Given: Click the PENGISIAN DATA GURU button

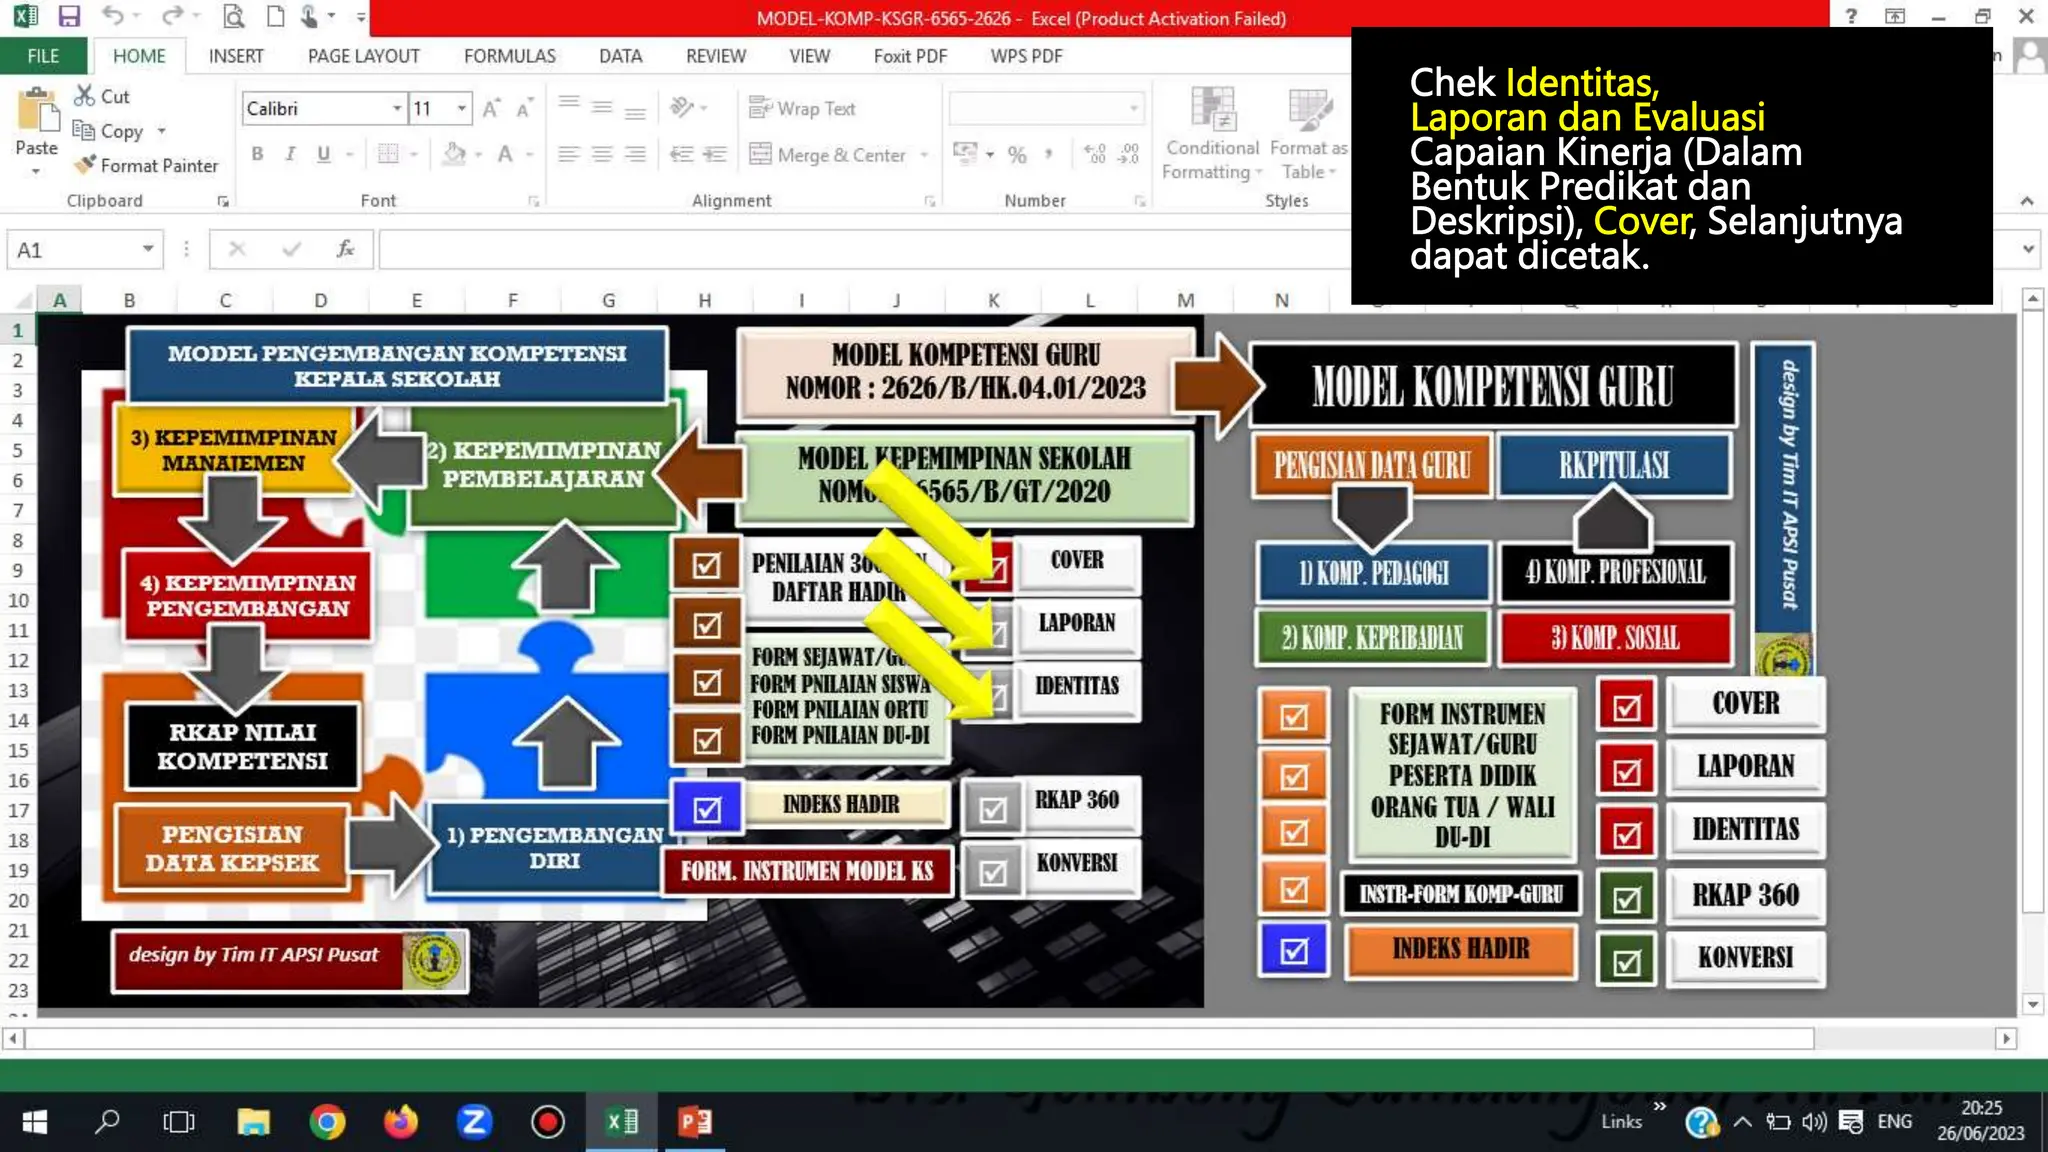Looking at the screenshot, I should 1371,465.
